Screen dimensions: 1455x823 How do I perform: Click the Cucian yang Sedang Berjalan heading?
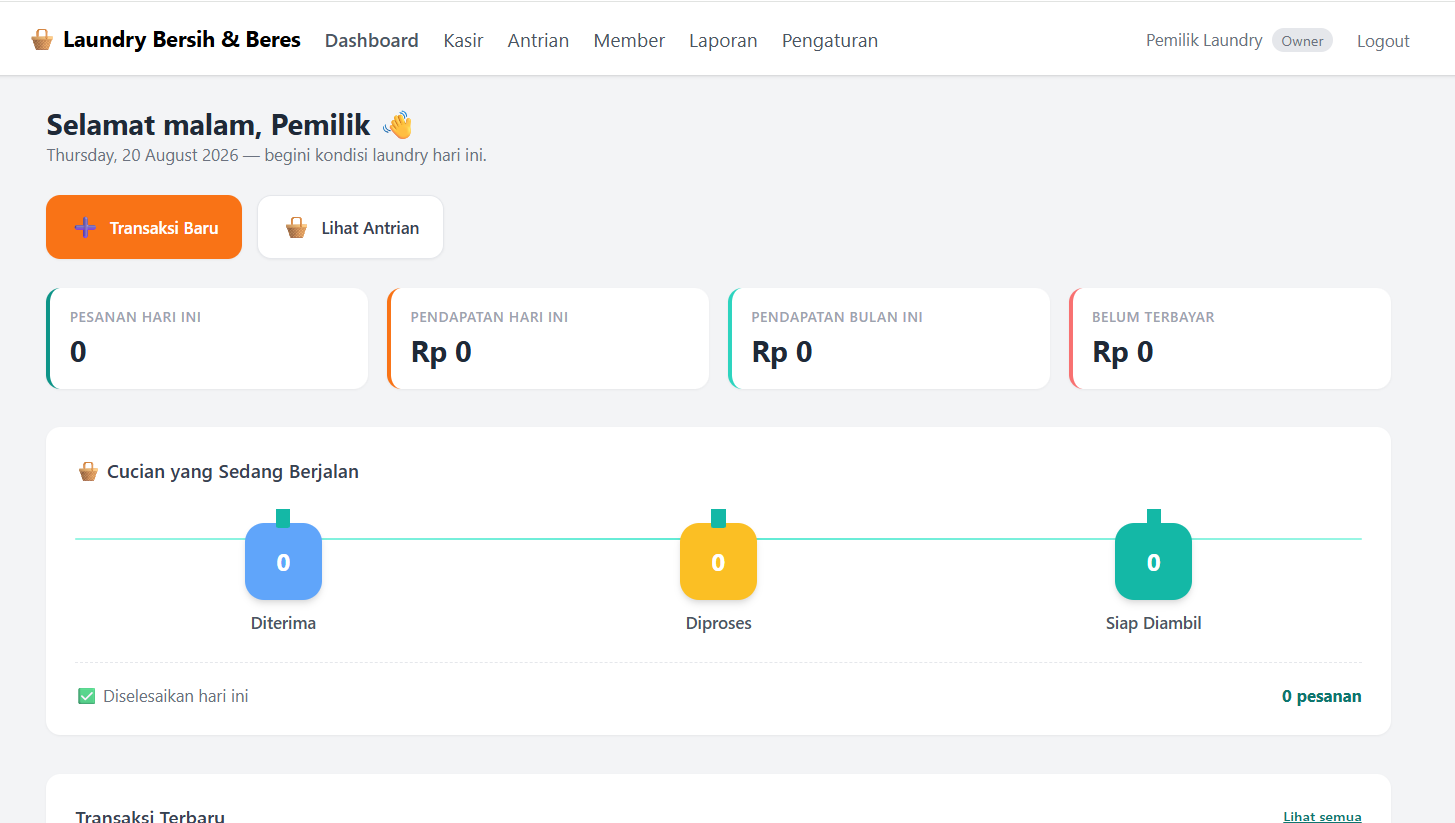tap(233, 471)
